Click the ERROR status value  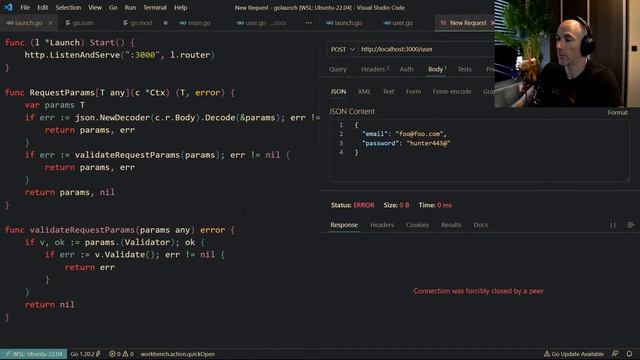pyautogui.click(x=364, y=205)
